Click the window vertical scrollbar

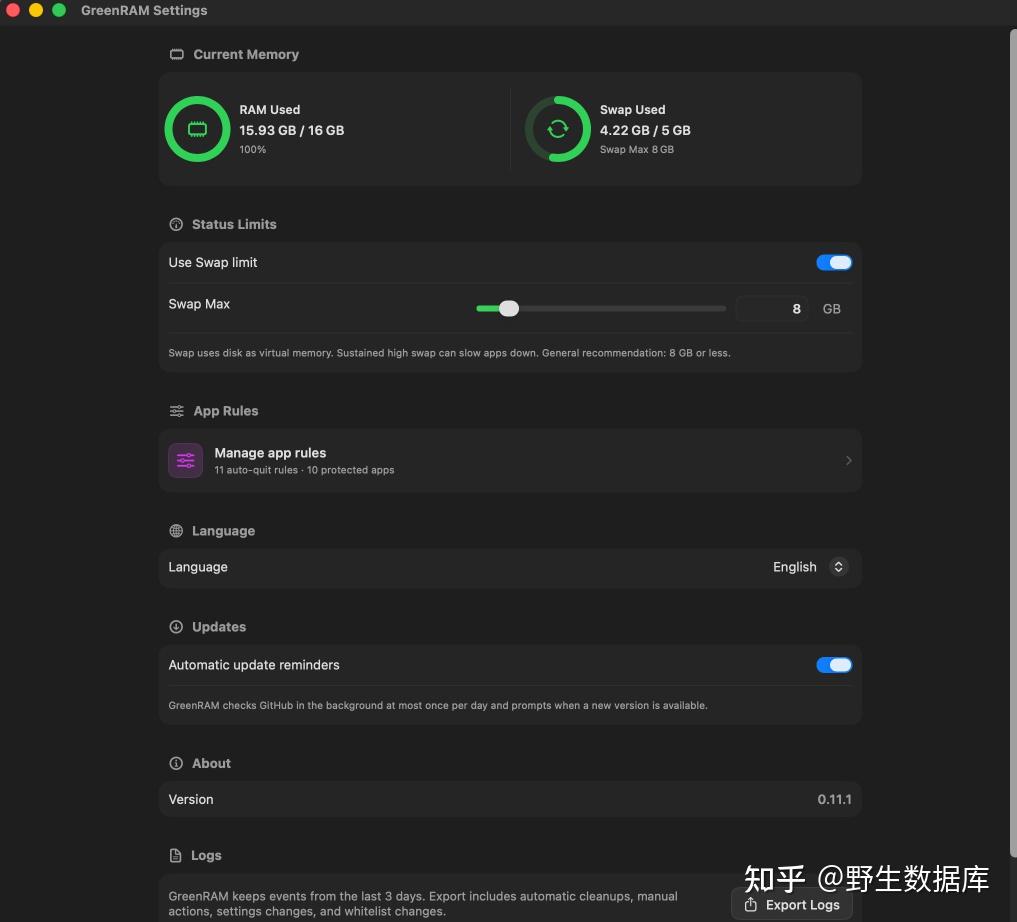[1012, 443]
